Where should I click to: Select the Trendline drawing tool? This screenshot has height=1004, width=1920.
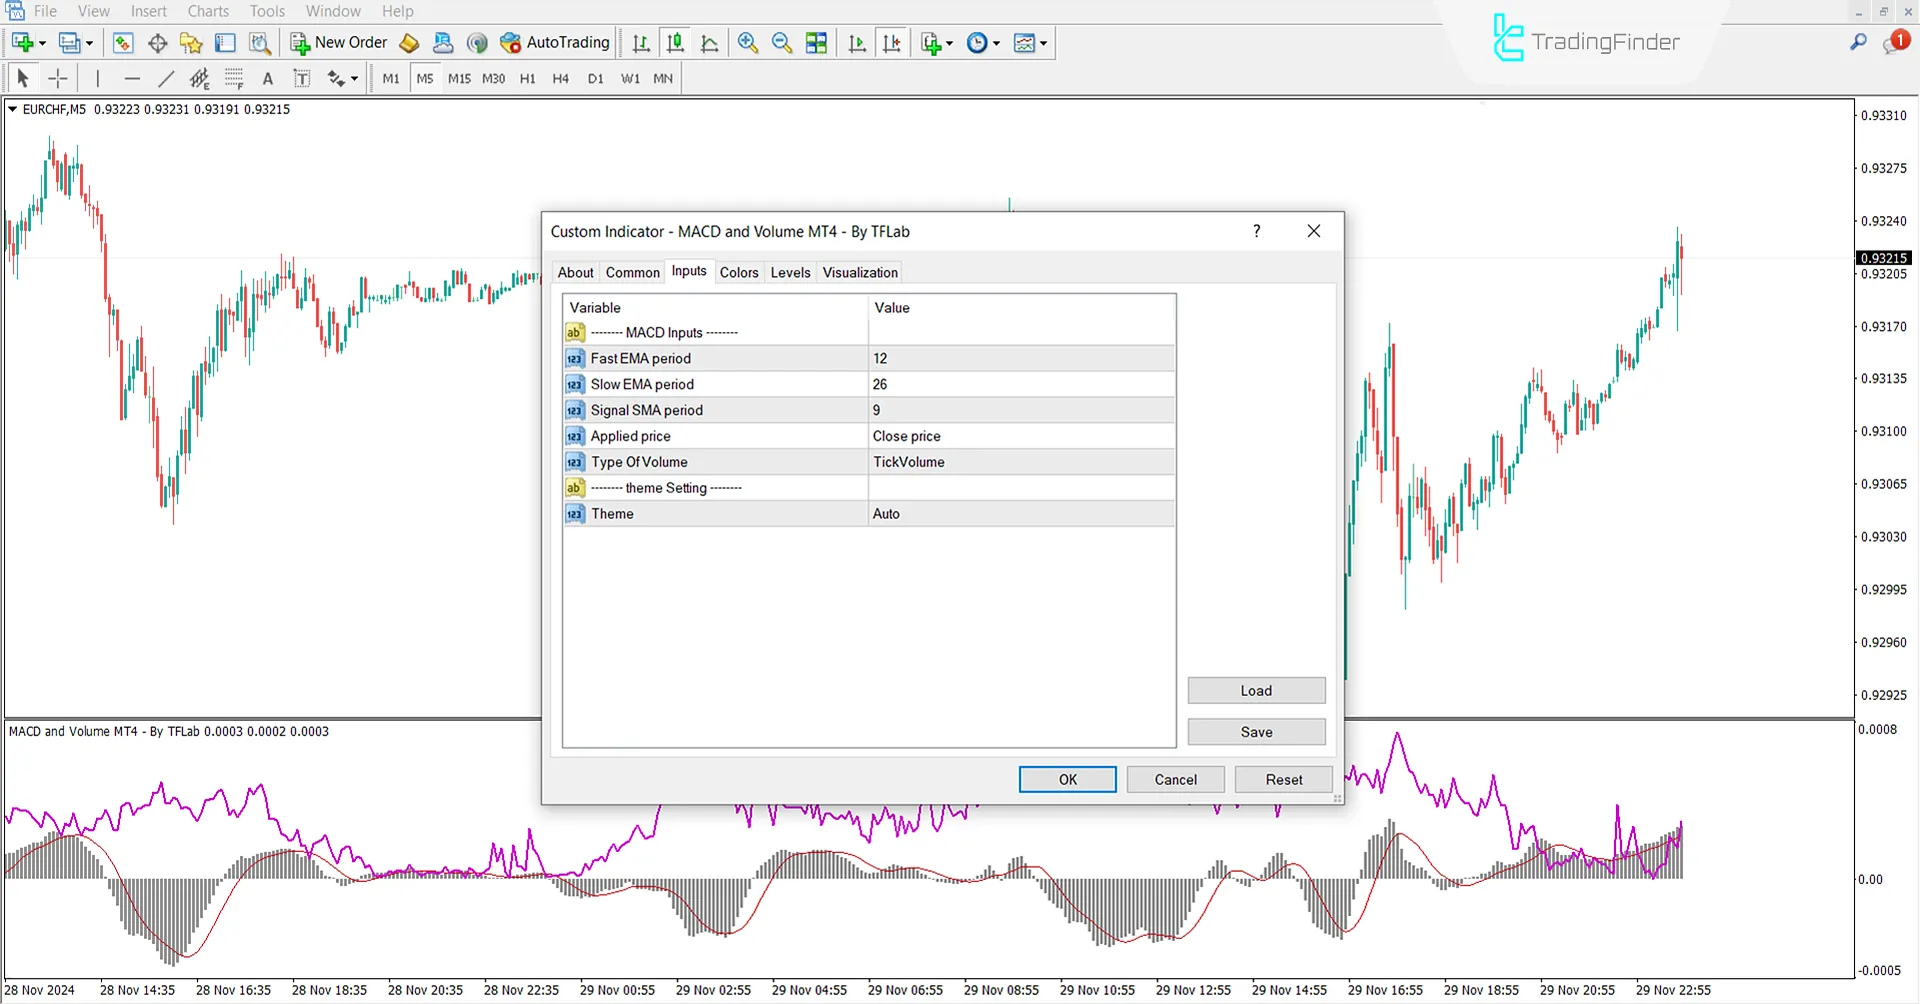(166, 78)
